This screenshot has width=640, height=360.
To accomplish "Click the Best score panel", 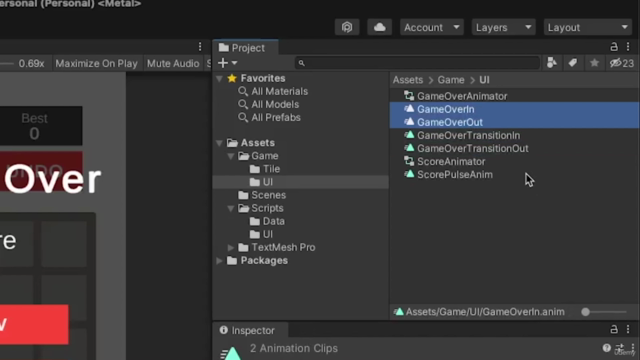I will [x=41, y=126].
